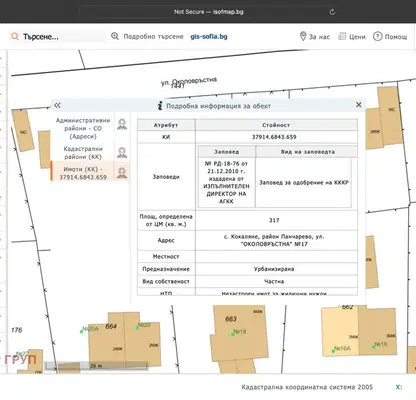This screenshot has width=416, height=400.
Task: Click the stamp icon next to Имоти (КК)
Action: click(x=122, y=173)
